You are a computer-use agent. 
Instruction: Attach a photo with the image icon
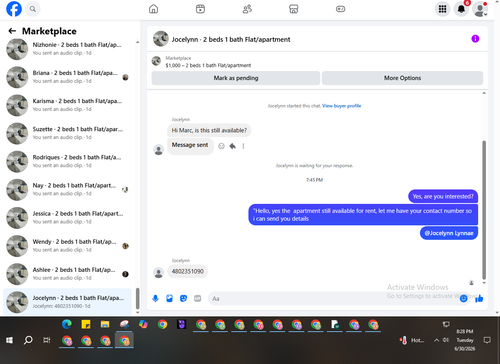169,298
